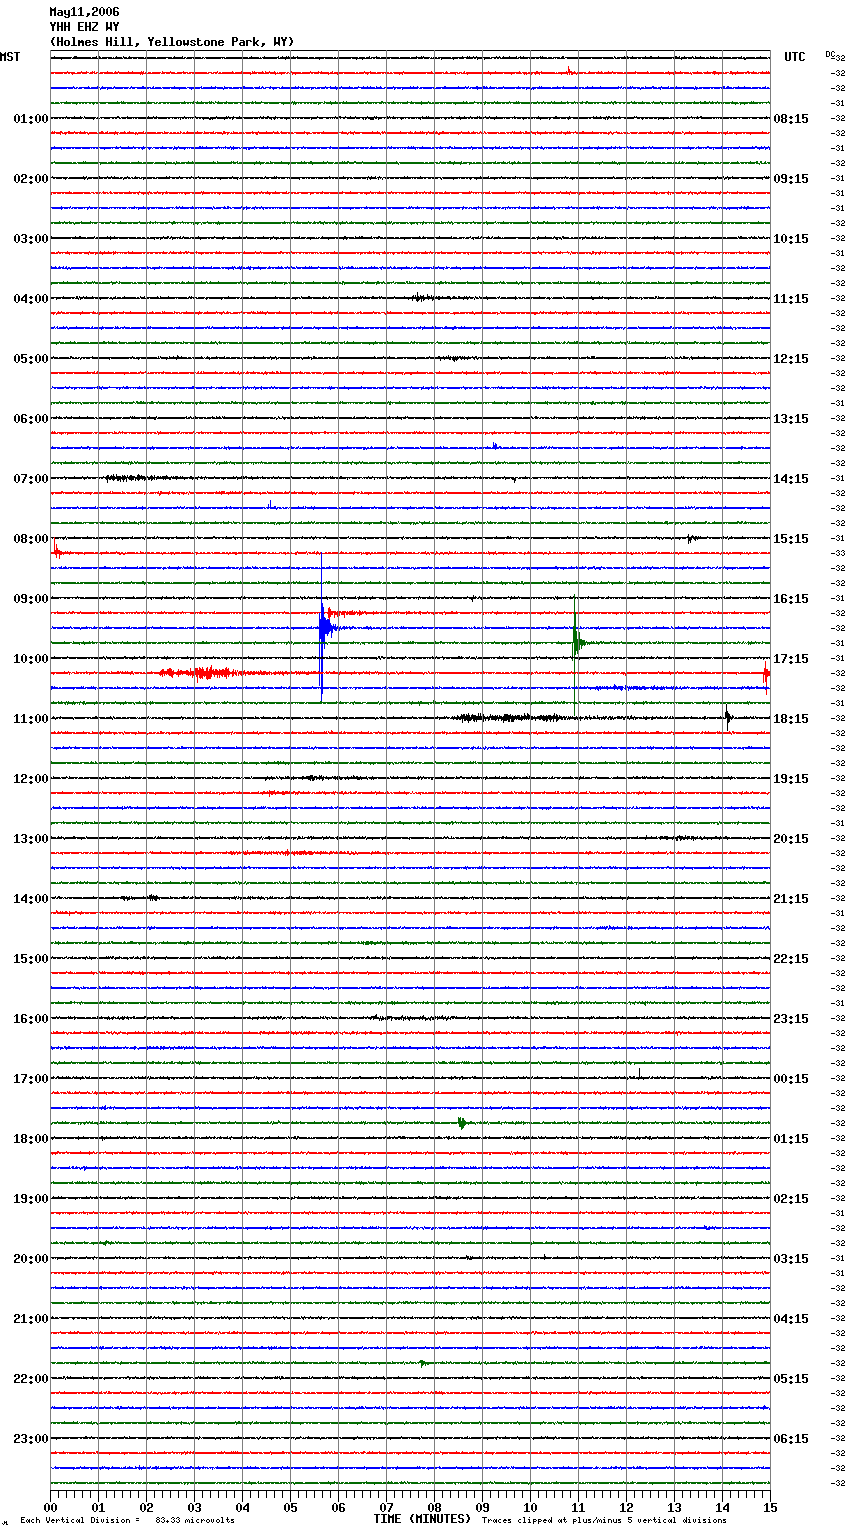Click the 01:00 MST time label
Screen dimensions: 850x1534
click(x=31, y=119)
